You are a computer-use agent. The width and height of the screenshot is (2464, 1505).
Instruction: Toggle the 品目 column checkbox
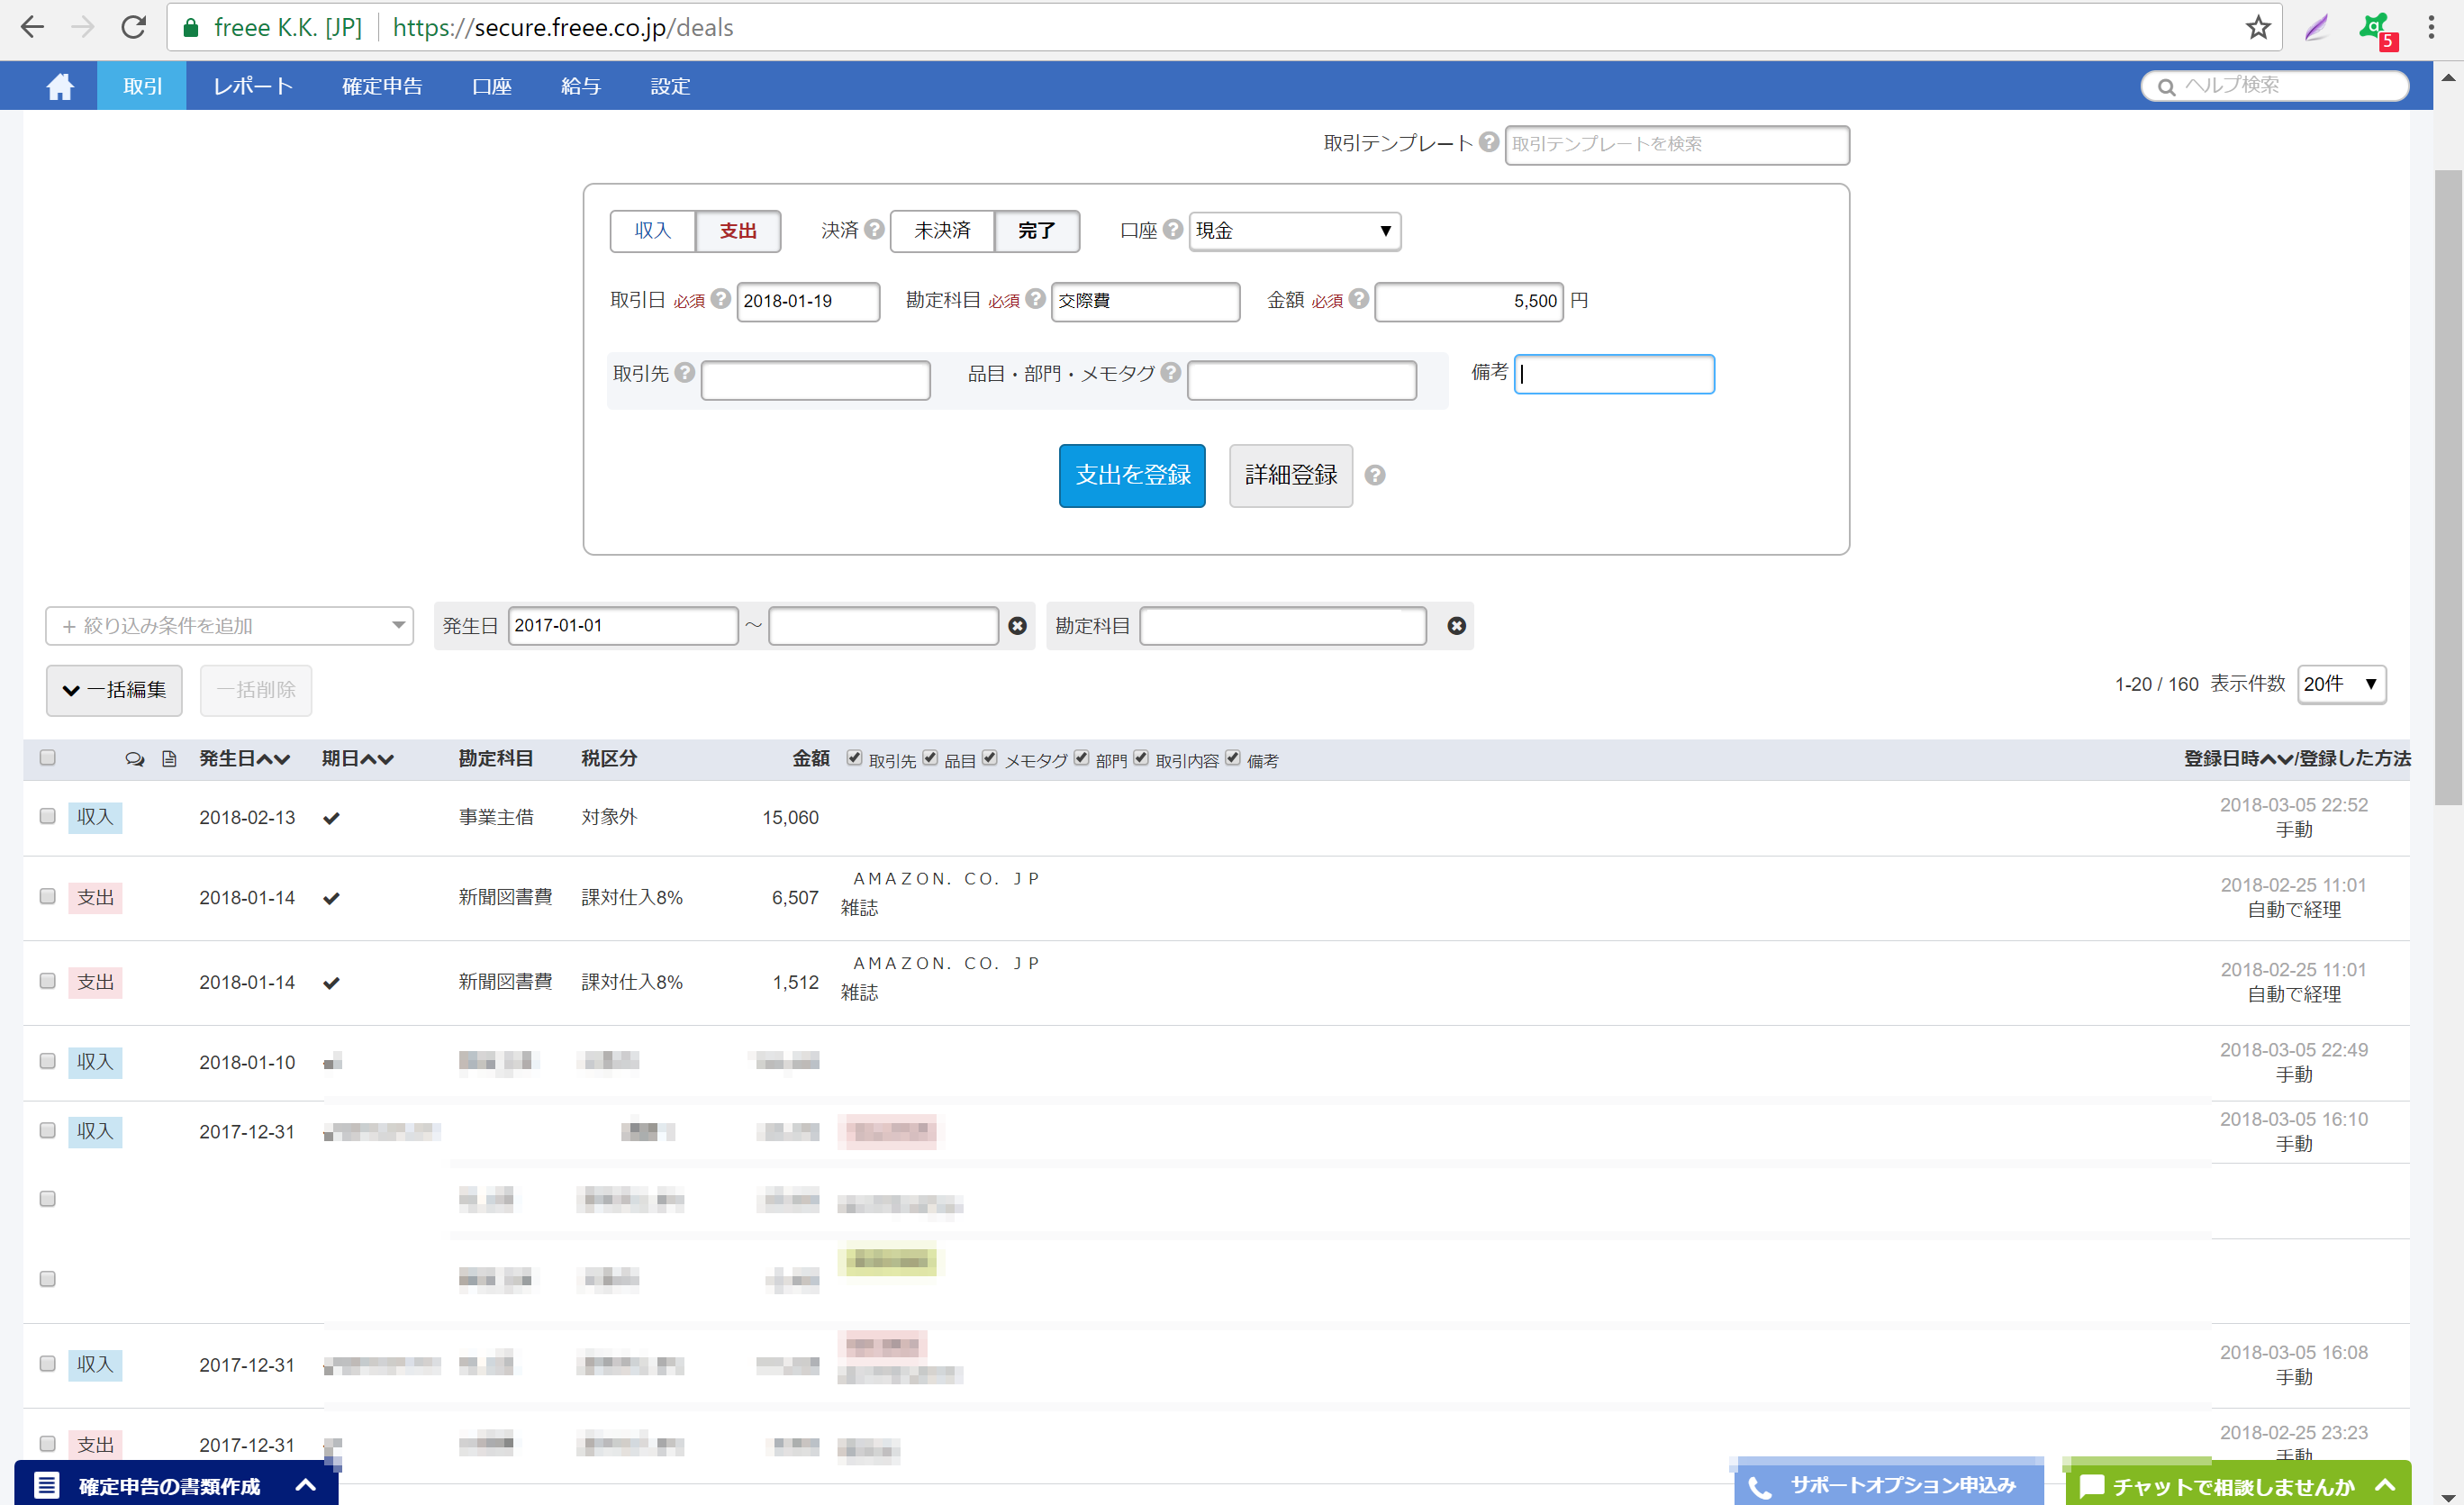[930, 758]
